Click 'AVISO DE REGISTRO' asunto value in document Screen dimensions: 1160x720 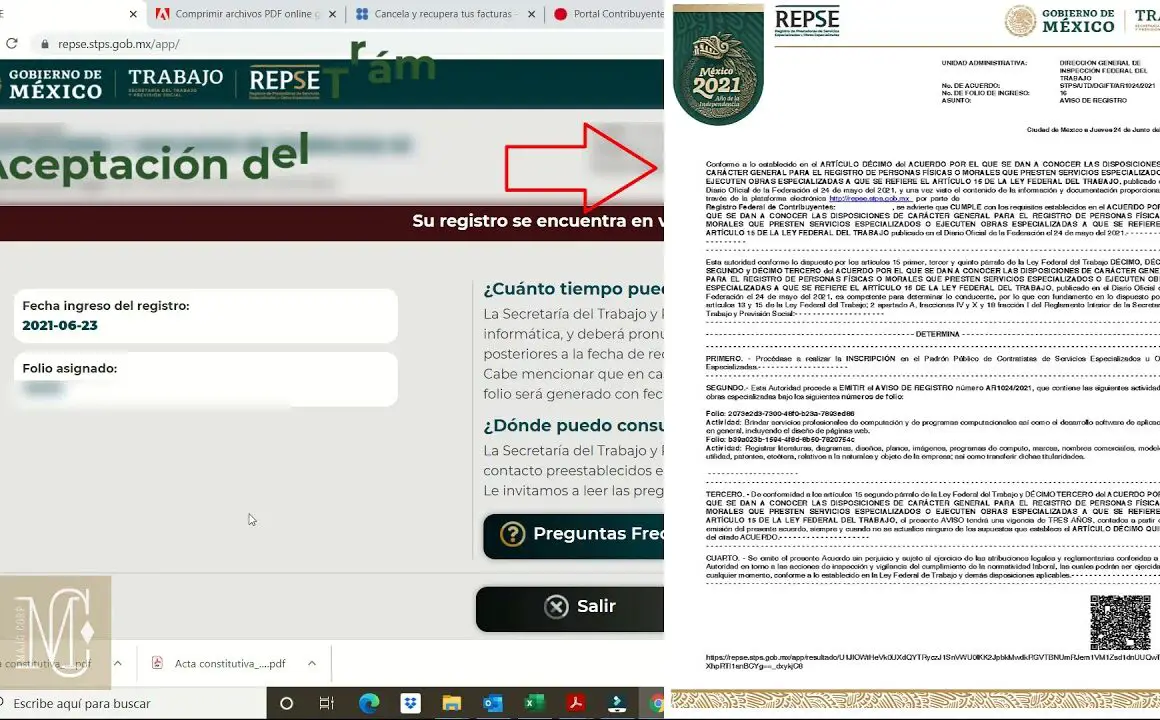point(1093,101)
